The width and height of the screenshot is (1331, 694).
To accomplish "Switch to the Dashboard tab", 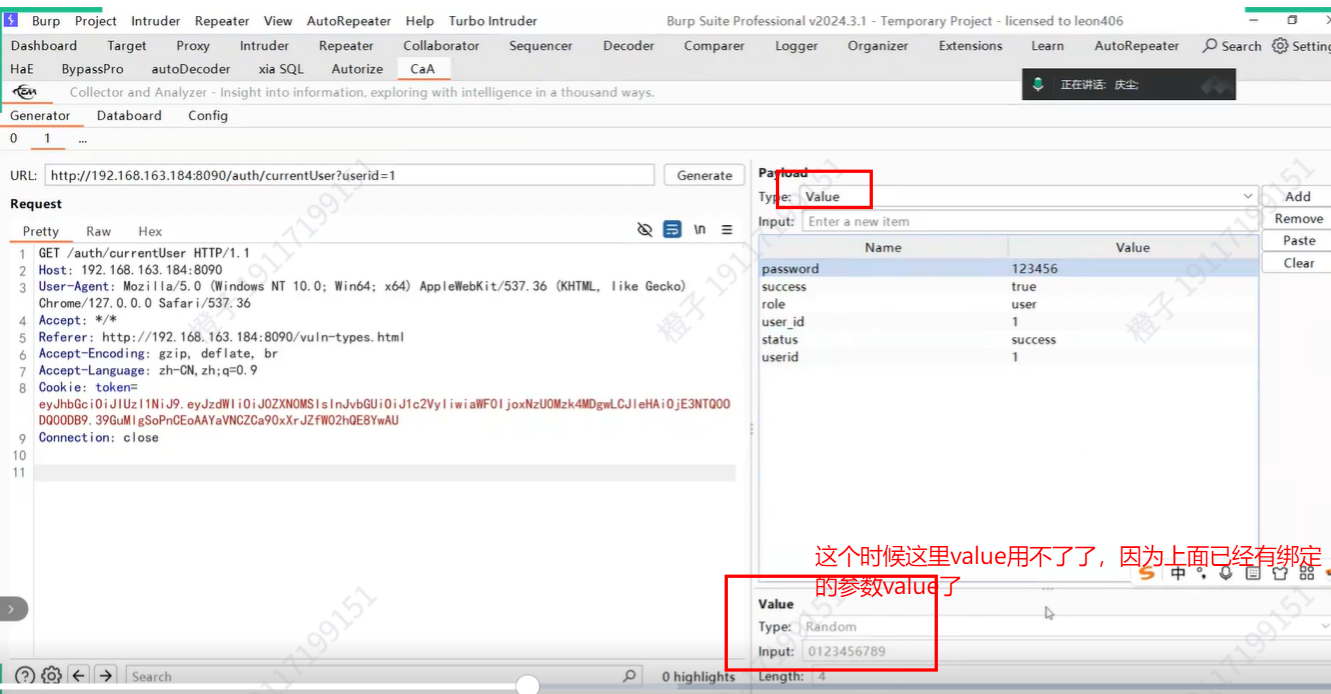I will [44, 46].
